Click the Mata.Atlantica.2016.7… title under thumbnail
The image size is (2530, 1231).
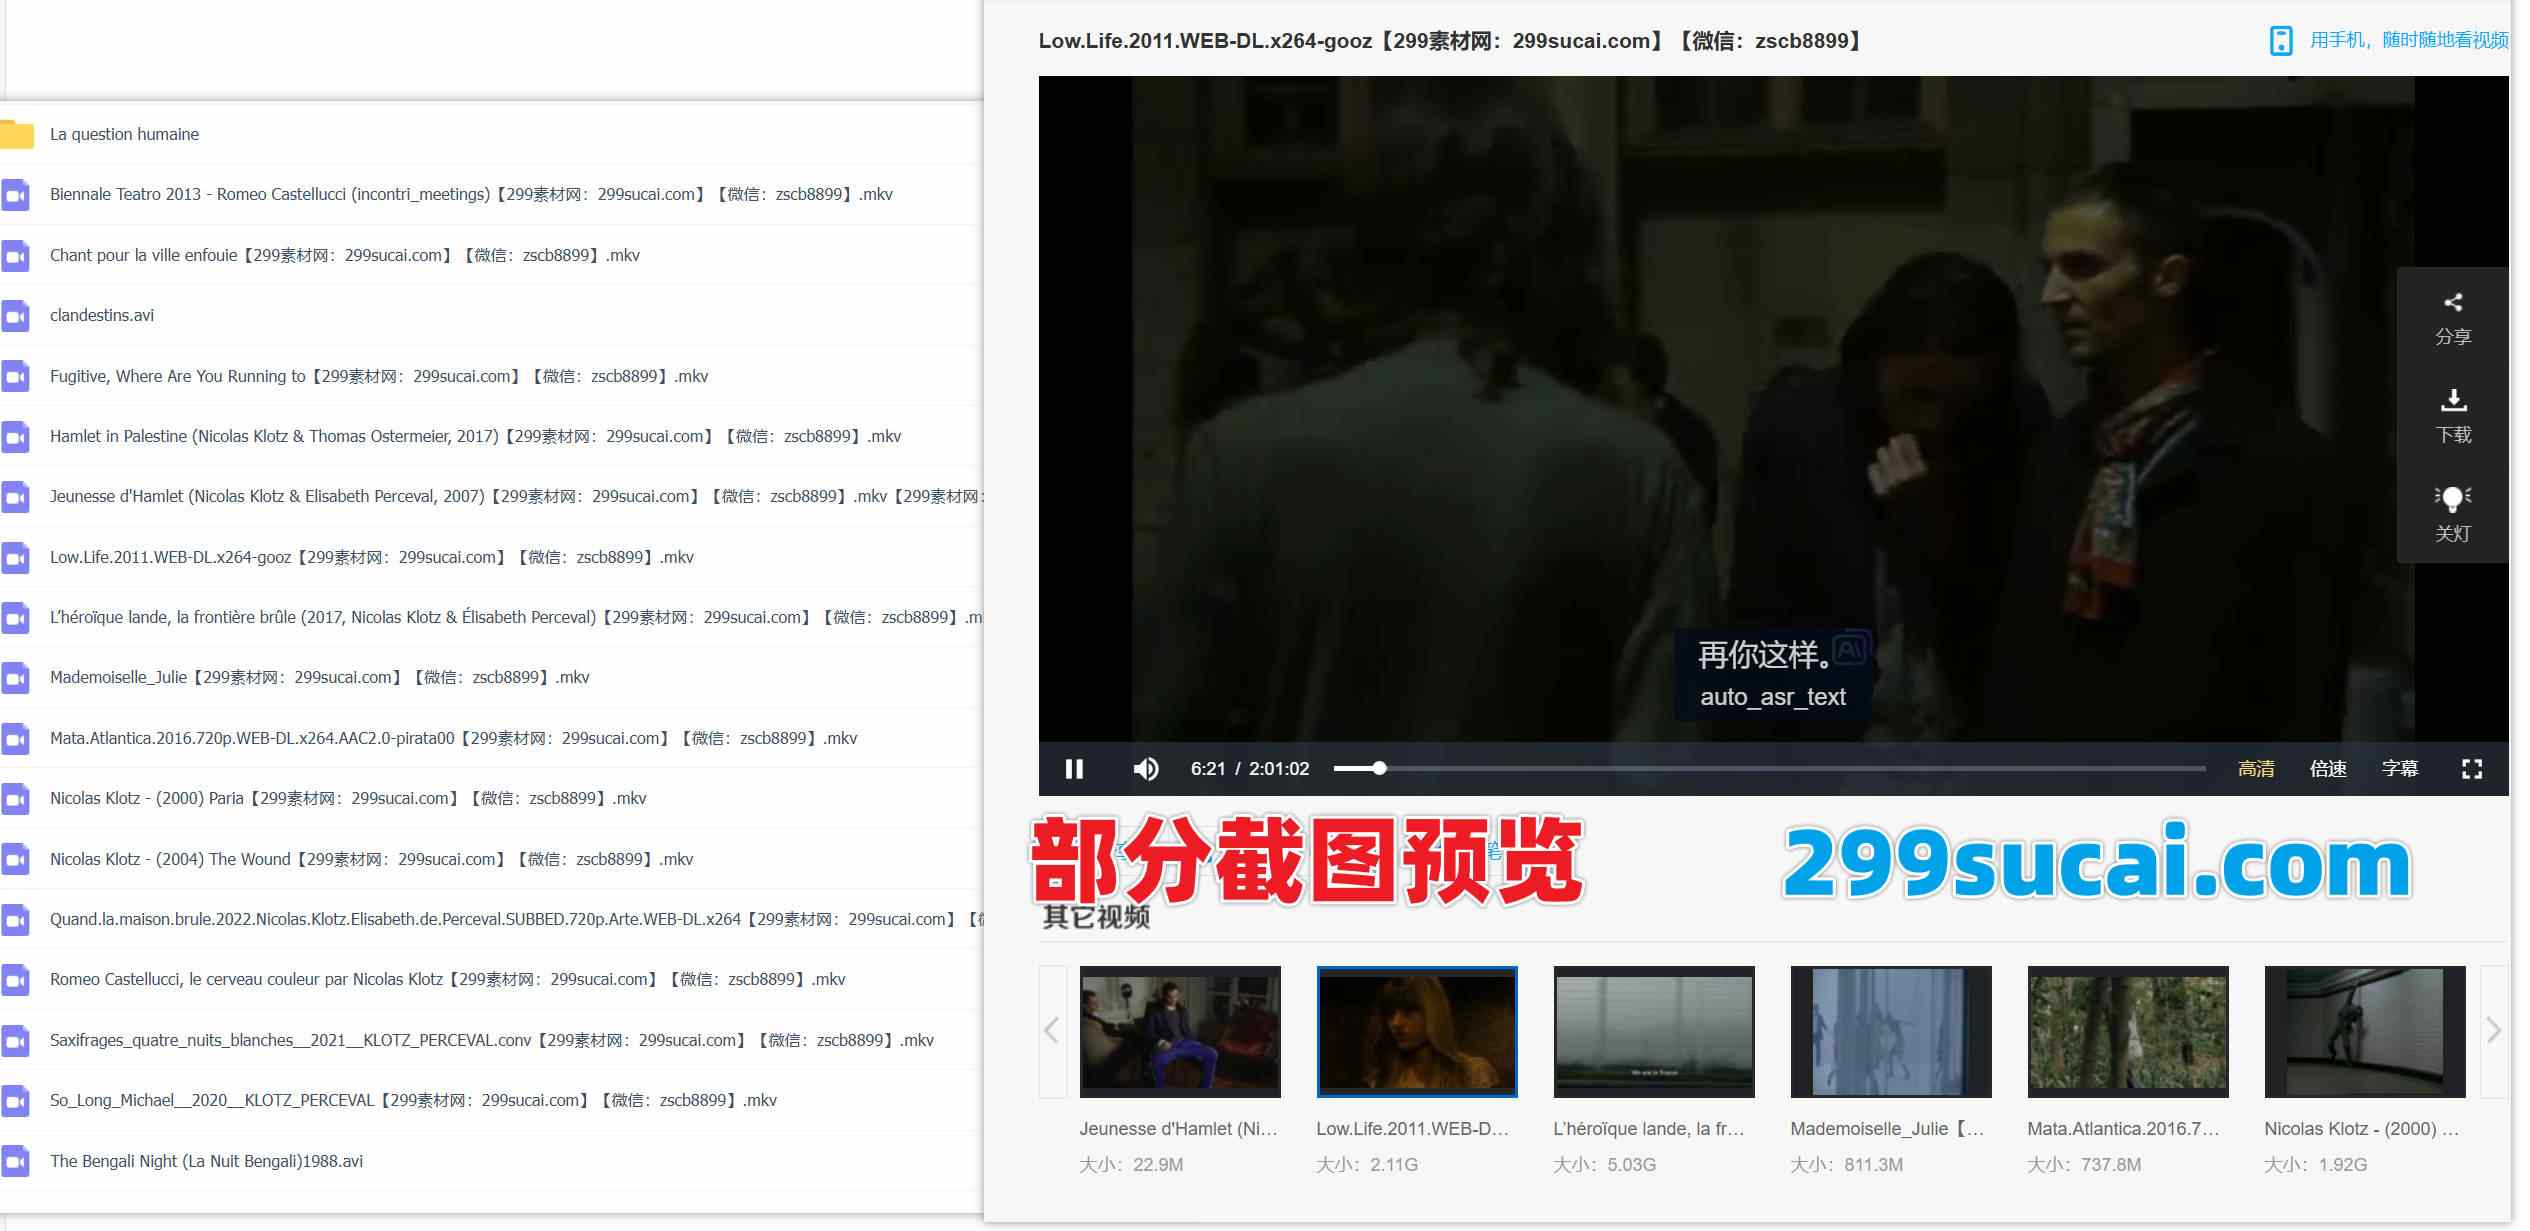click(x=2123, y=1128)
